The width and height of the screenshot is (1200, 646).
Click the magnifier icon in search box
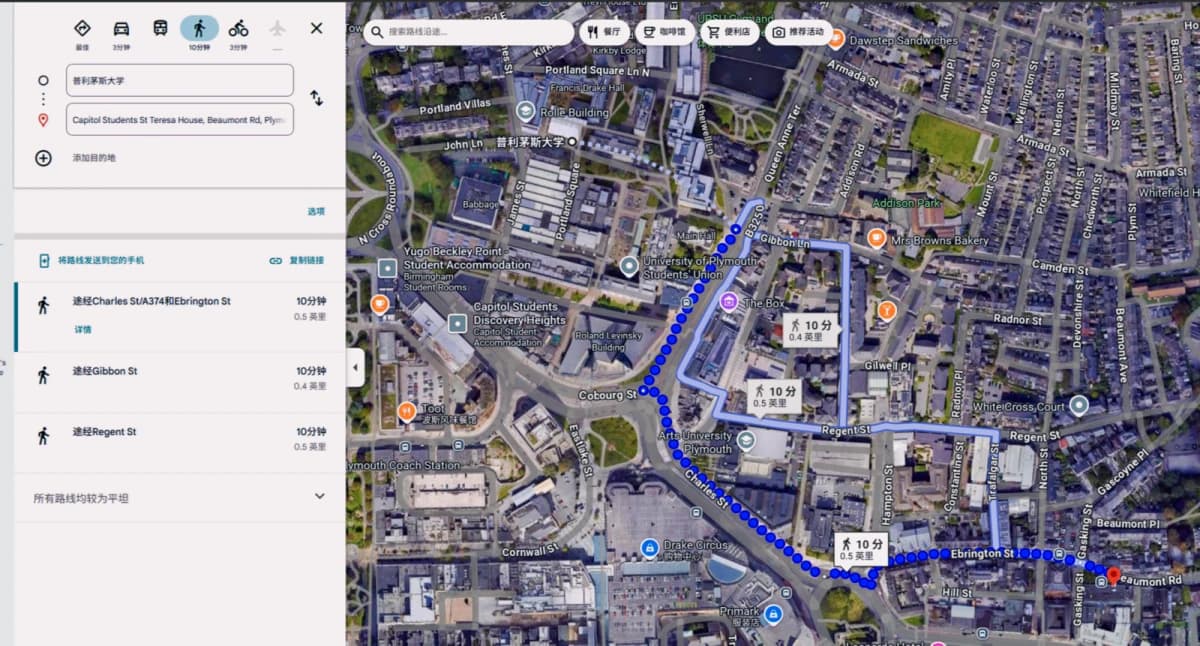coord(377,32)
